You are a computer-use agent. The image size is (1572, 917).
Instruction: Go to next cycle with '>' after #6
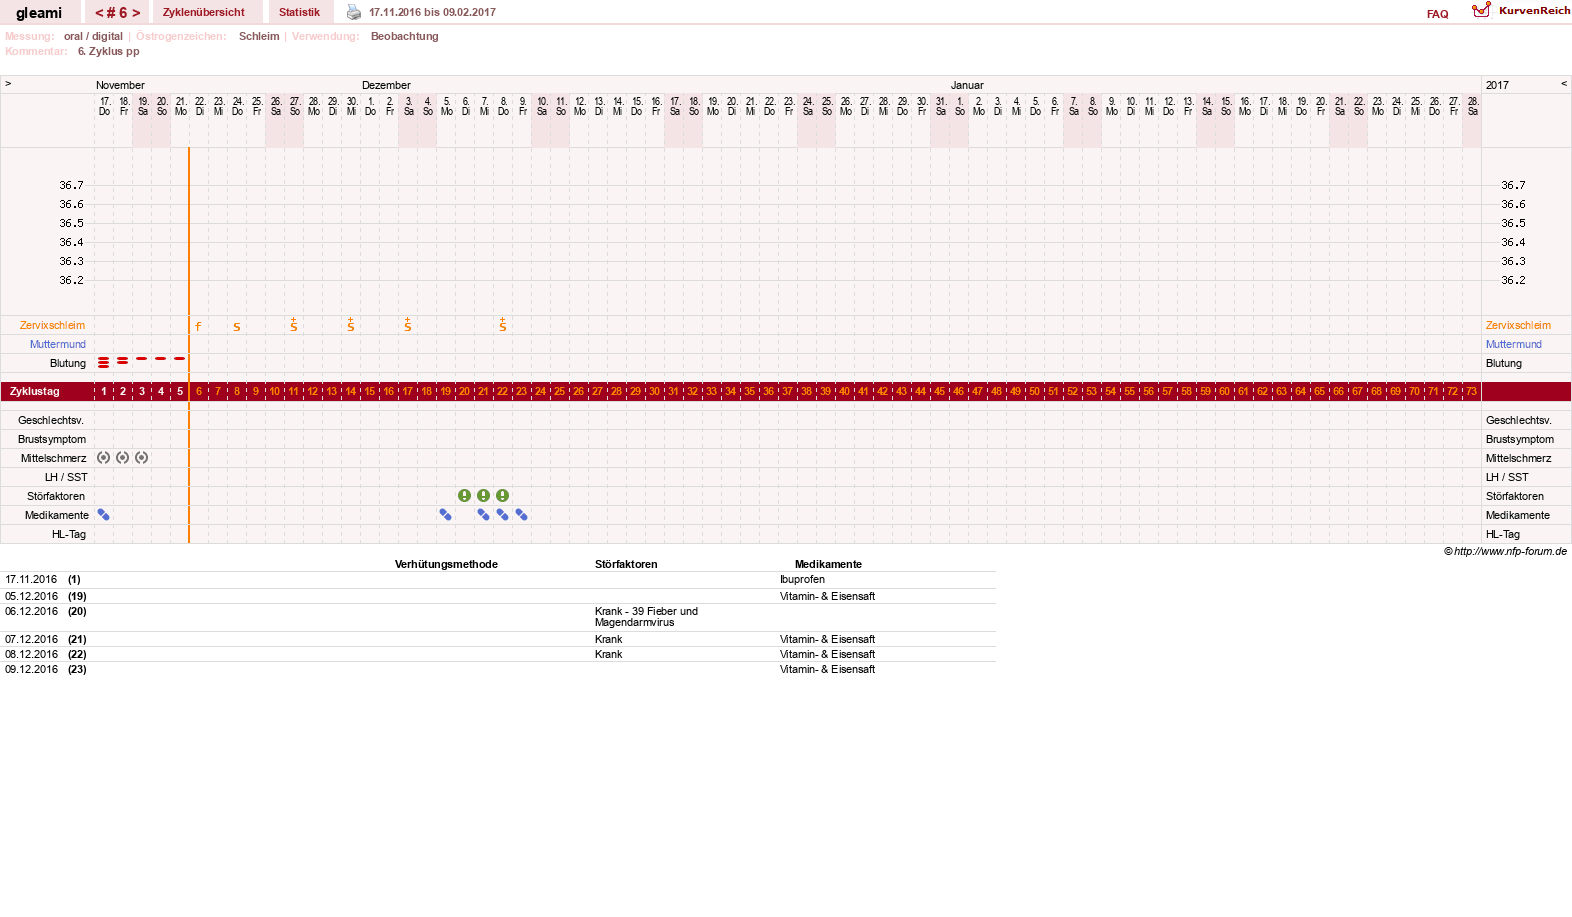coord(136,13)
